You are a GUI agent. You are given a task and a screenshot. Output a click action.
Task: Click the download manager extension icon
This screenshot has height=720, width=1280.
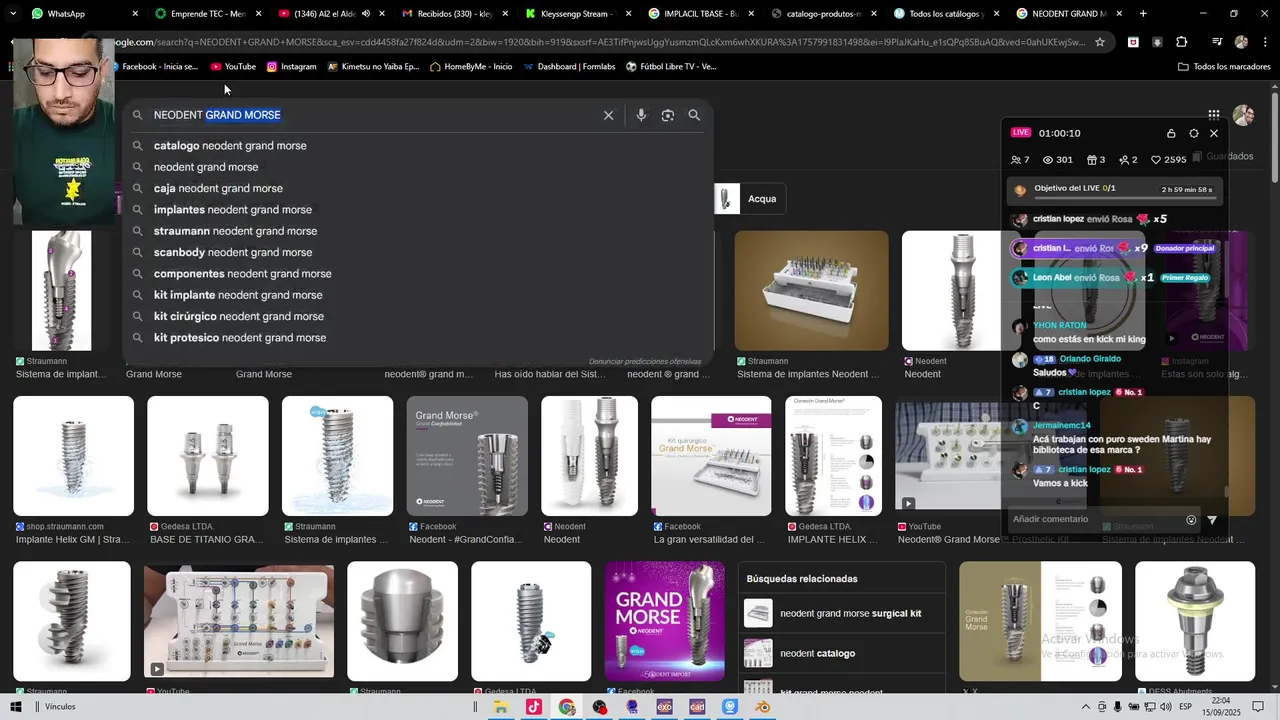pyautogui.click(x=1157, y=42)
